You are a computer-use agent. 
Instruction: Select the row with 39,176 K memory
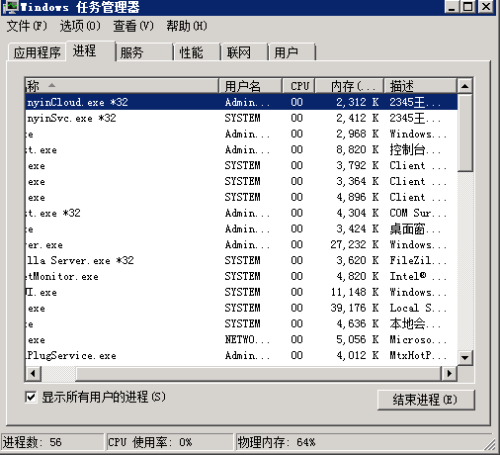pyautogui.click(x=241, y=308)
